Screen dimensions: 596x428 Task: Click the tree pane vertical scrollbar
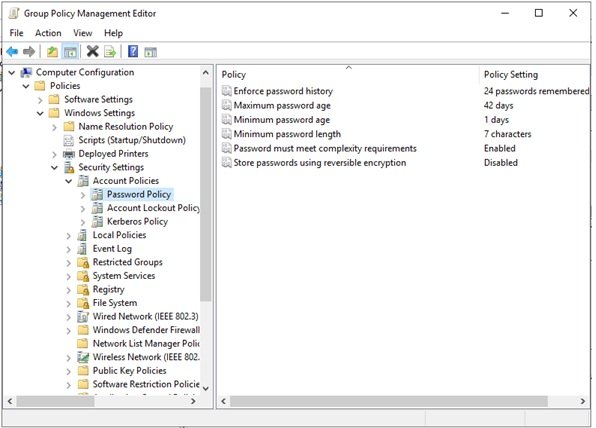(206, 194)
